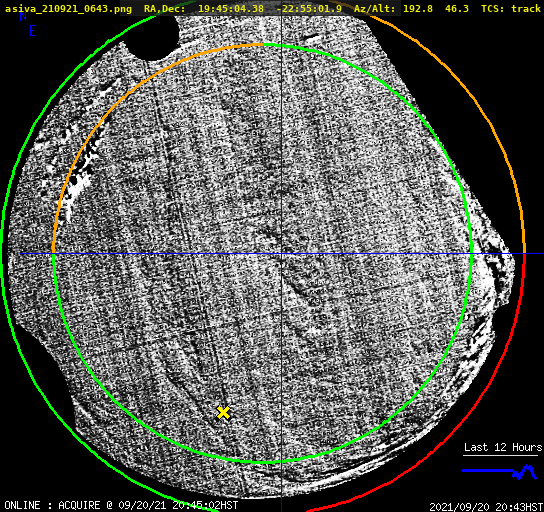
Task: Click the Dec value -22:55:01.9
Action: 309,8
